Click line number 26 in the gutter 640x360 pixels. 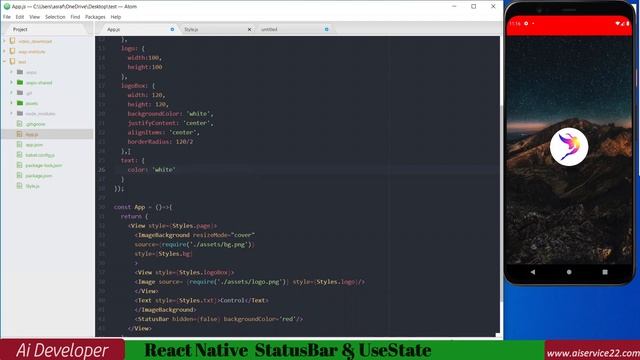(x=102, y=170)
